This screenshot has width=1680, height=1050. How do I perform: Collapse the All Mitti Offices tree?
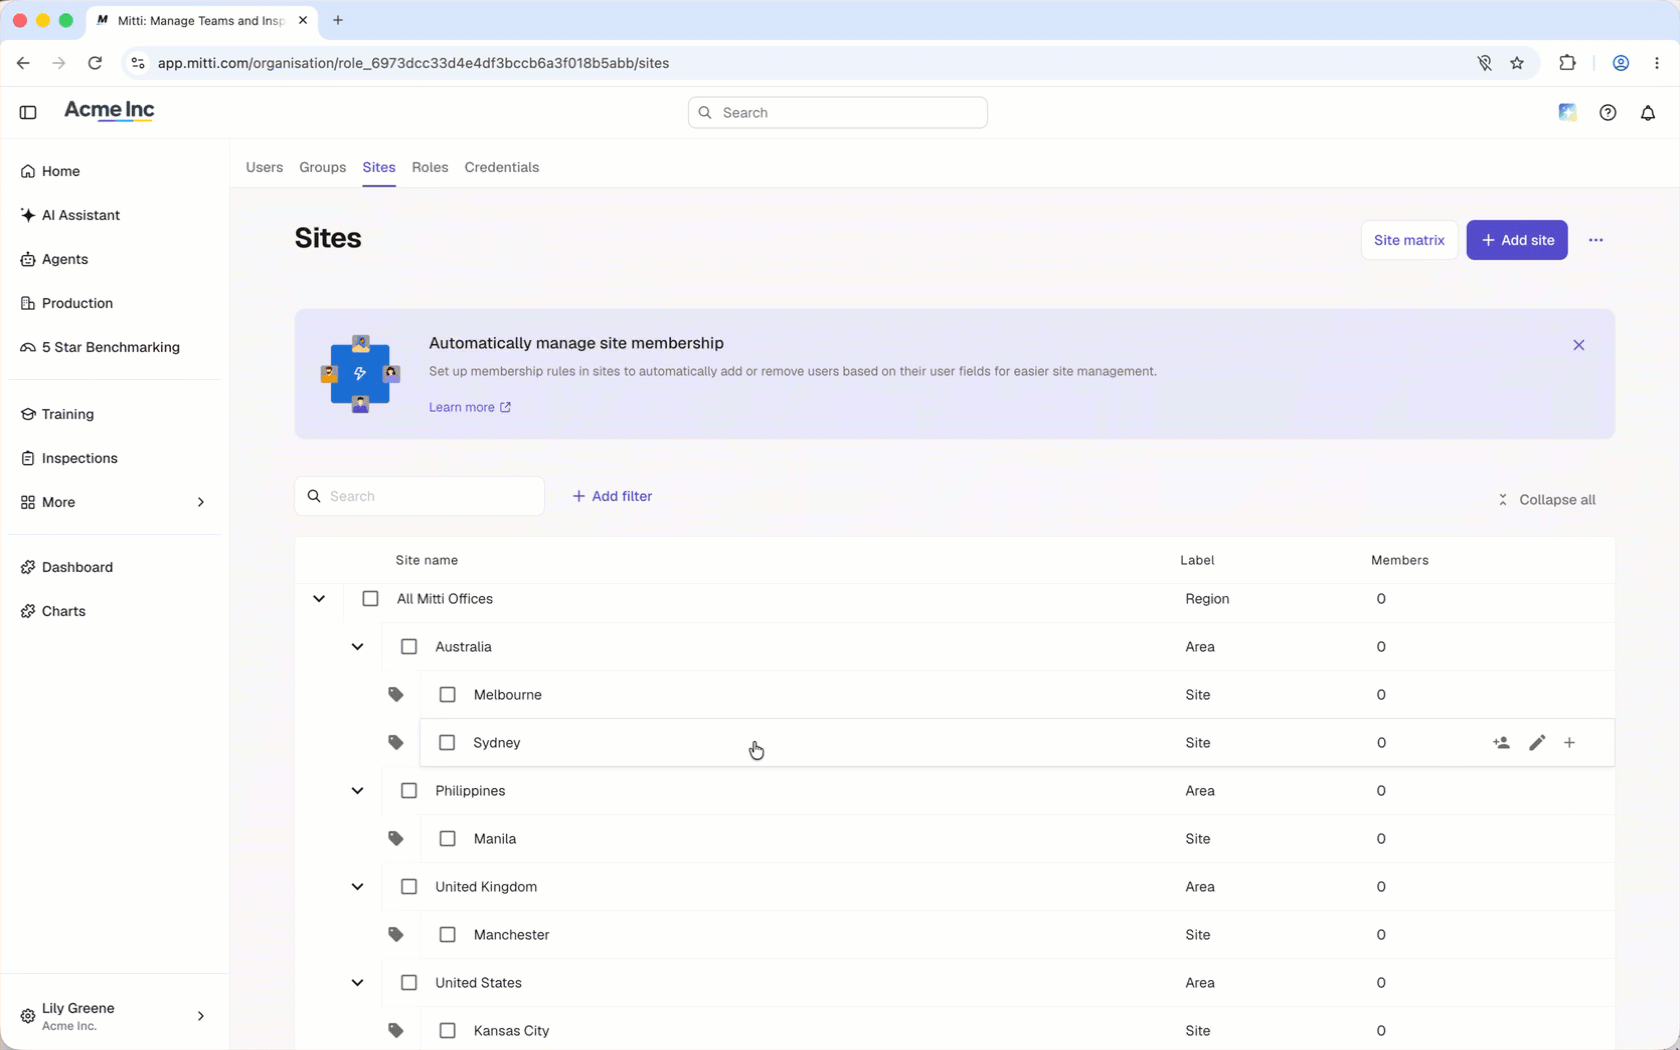click(x=319, y=599)
